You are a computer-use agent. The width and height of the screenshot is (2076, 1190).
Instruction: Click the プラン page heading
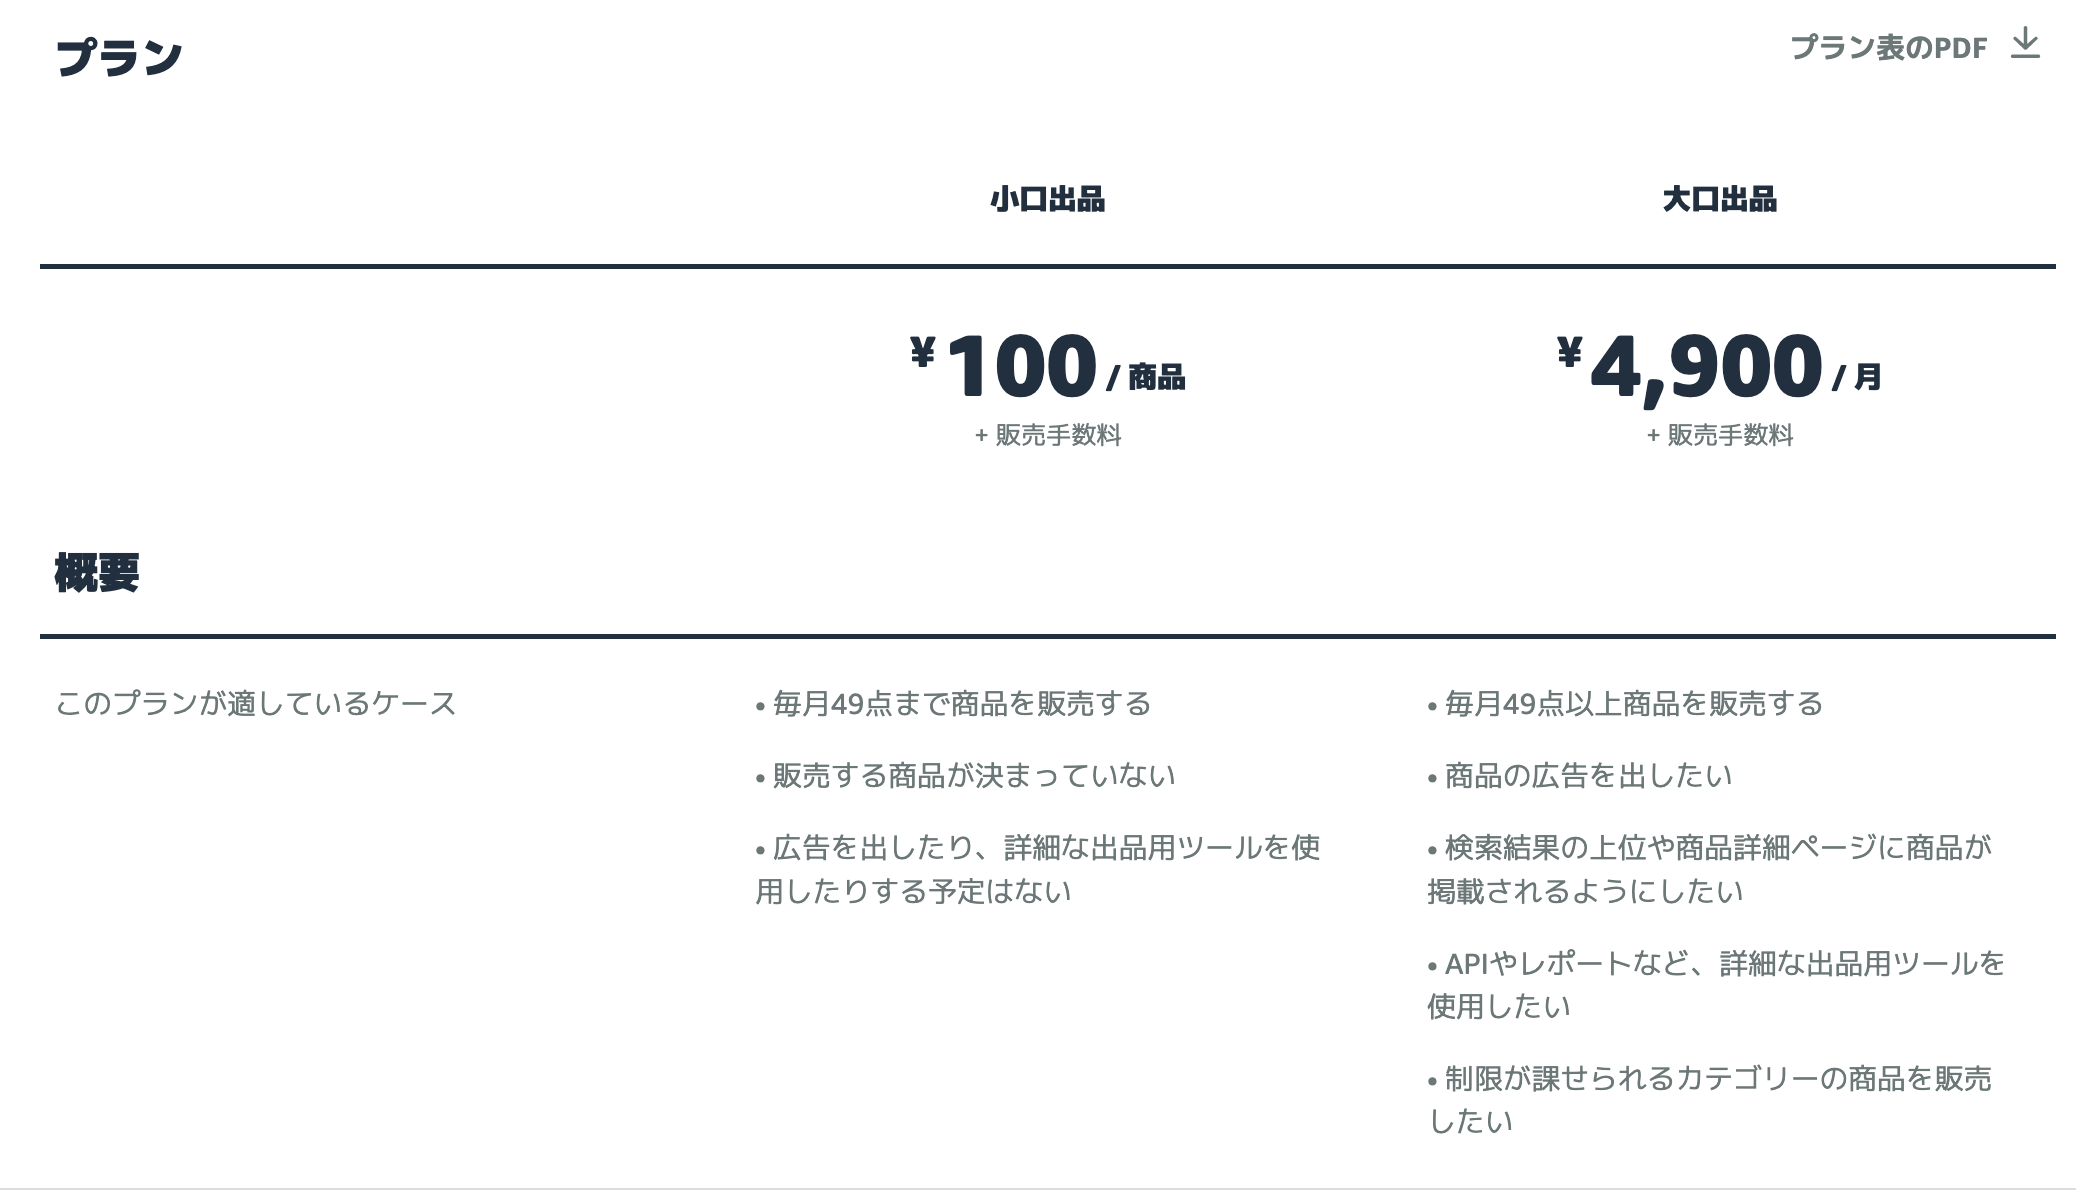[x=119, y=57]
